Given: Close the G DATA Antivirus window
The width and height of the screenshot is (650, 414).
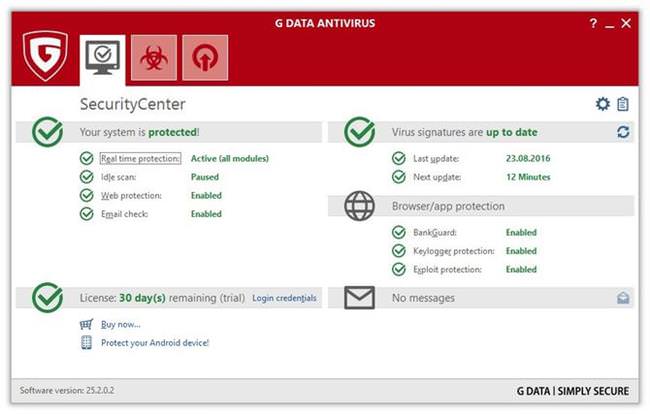Looking at the screenshot, I should point(626,23).
